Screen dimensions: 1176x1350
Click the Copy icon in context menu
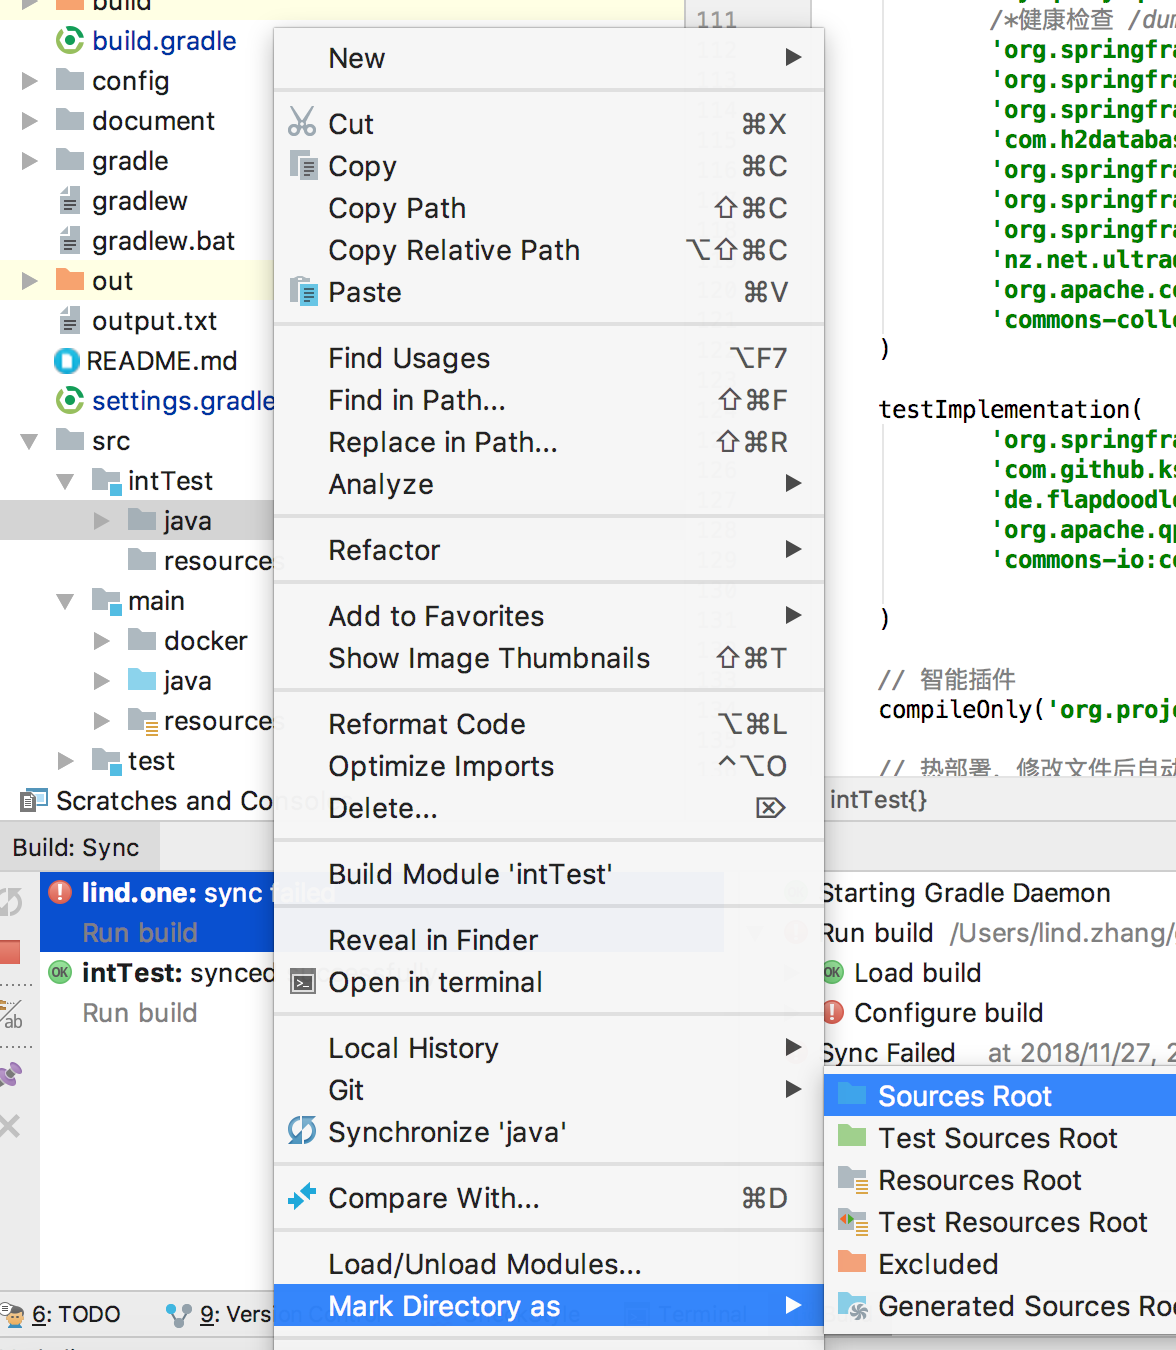point(303,165)
